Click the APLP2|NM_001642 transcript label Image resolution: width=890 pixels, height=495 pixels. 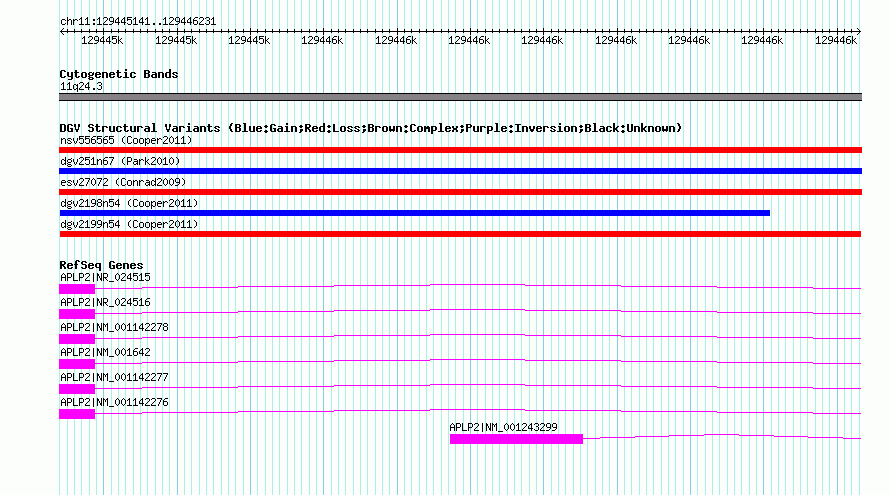tap(105, 353)
